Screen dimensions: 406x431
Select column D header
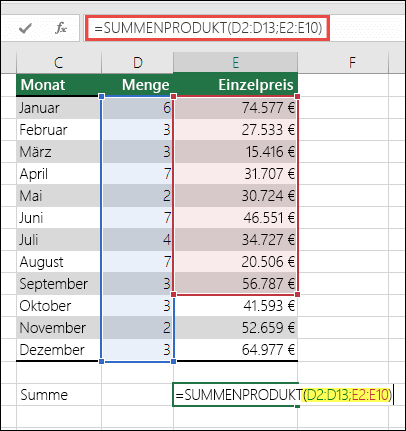(x=137, y=62)
